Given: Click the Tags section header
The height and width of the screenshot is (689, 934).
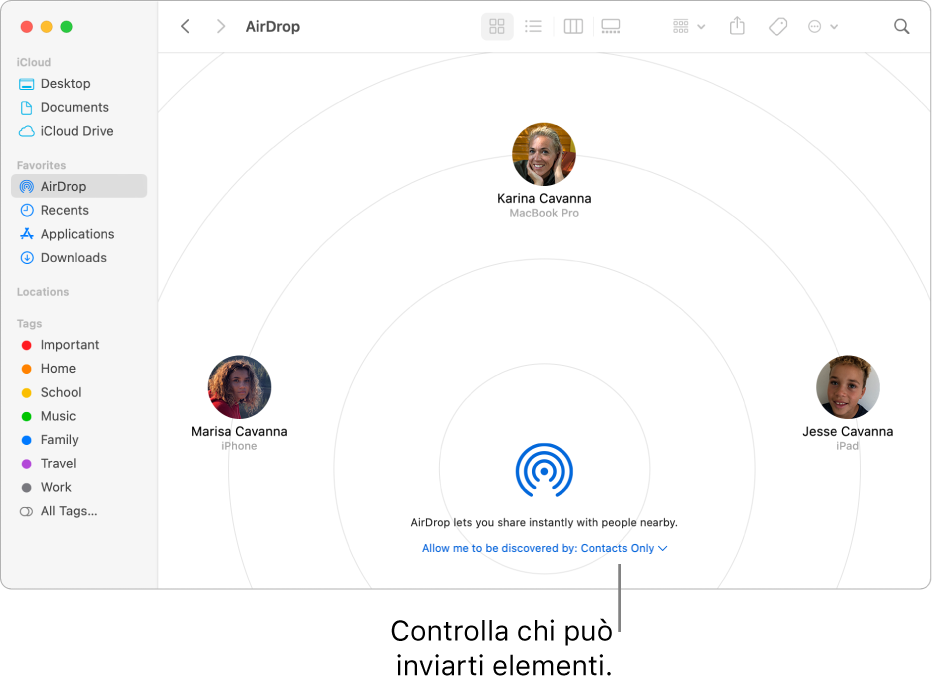Looking at the screenshot, I should 29,323.
